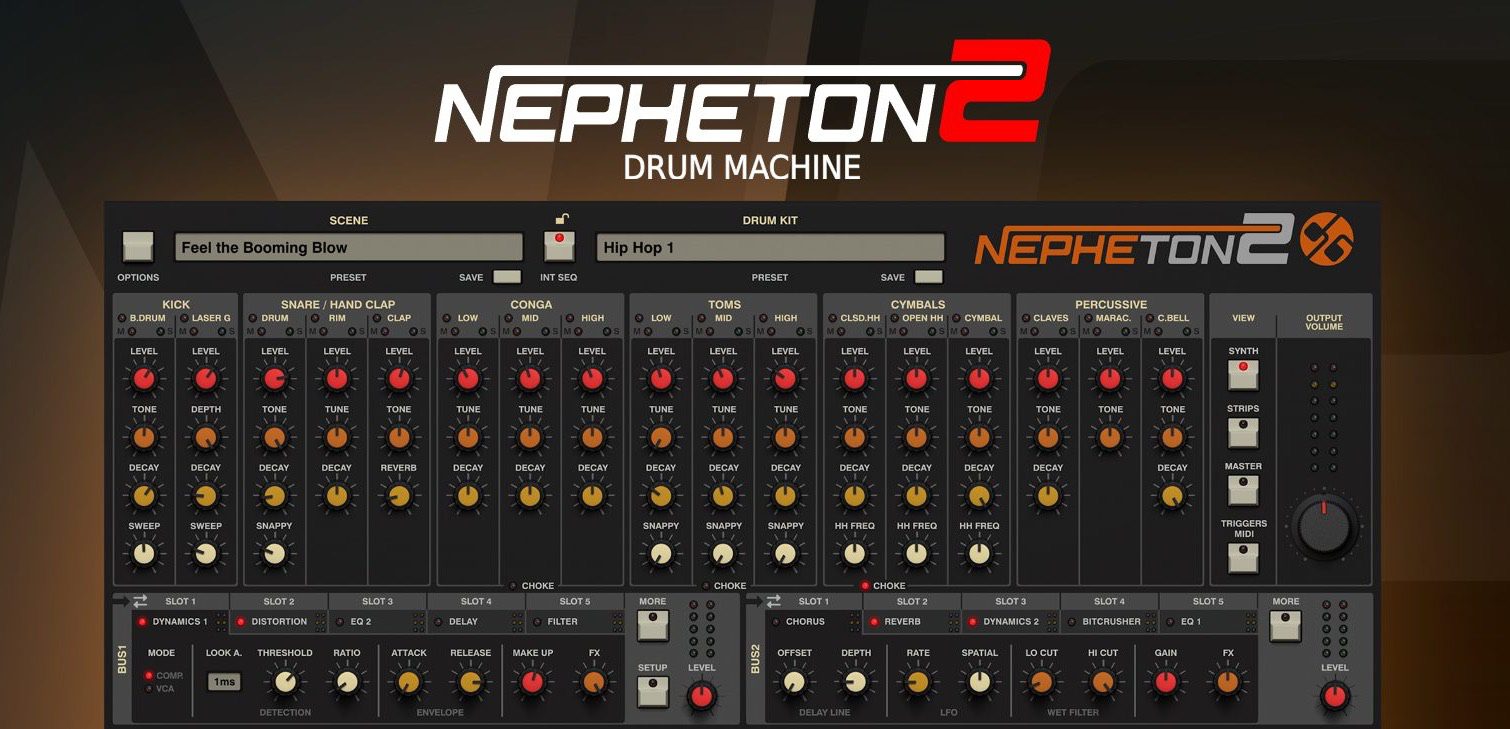Select VCA mode radio
This screenshot has width=1510, height=729.
click(149, 688)
